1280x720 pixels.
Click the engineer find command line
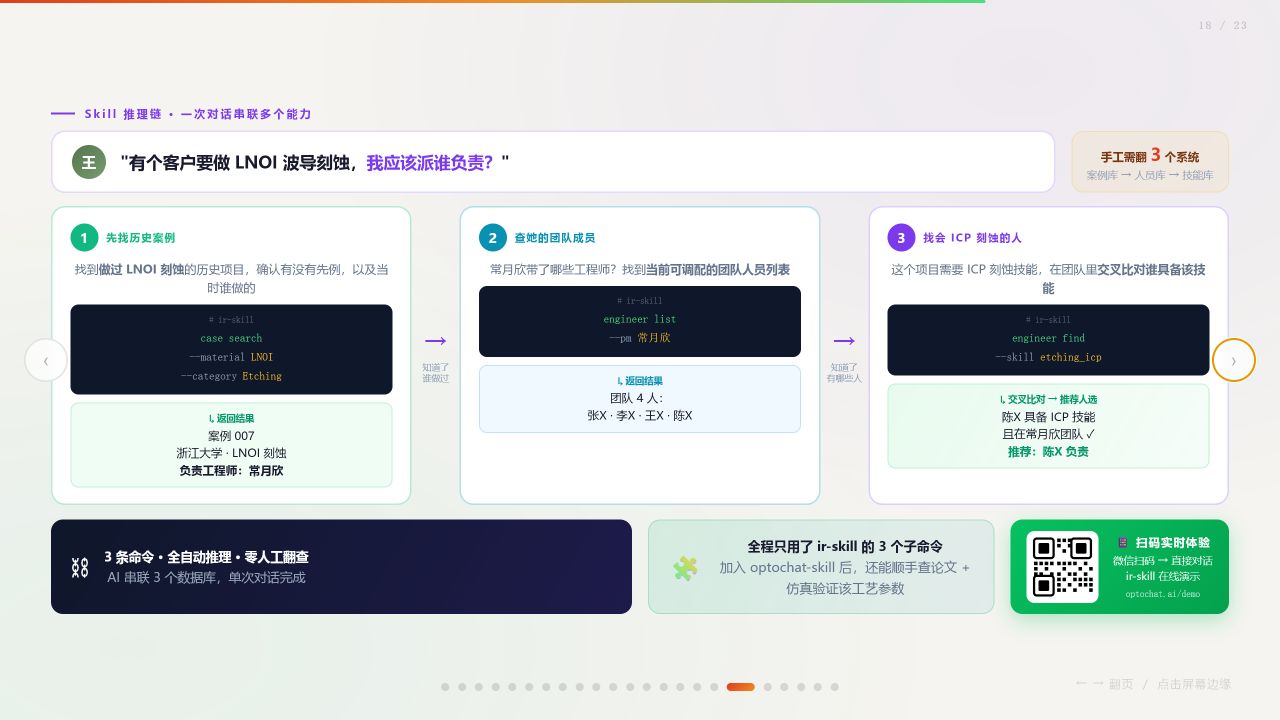pos(1048,338)
